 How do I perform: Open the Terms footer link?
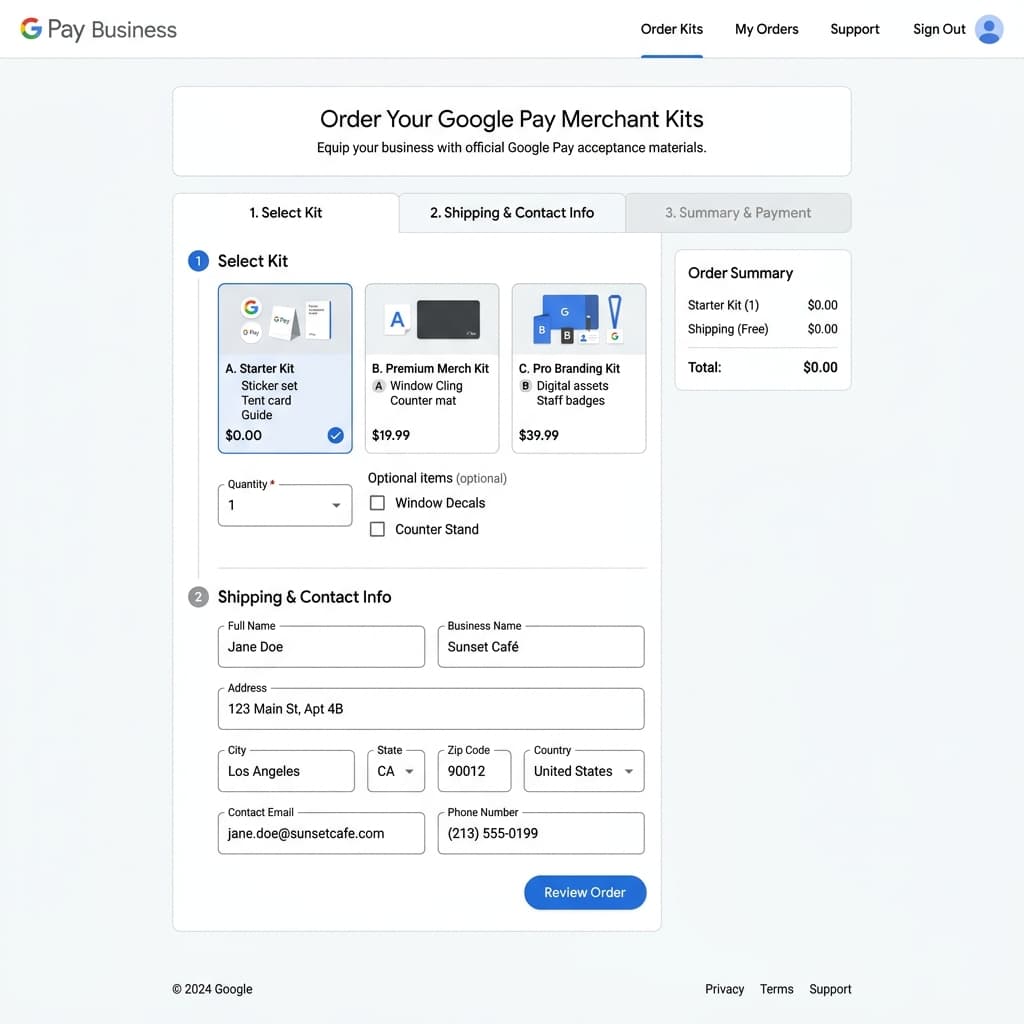(776, 989)
